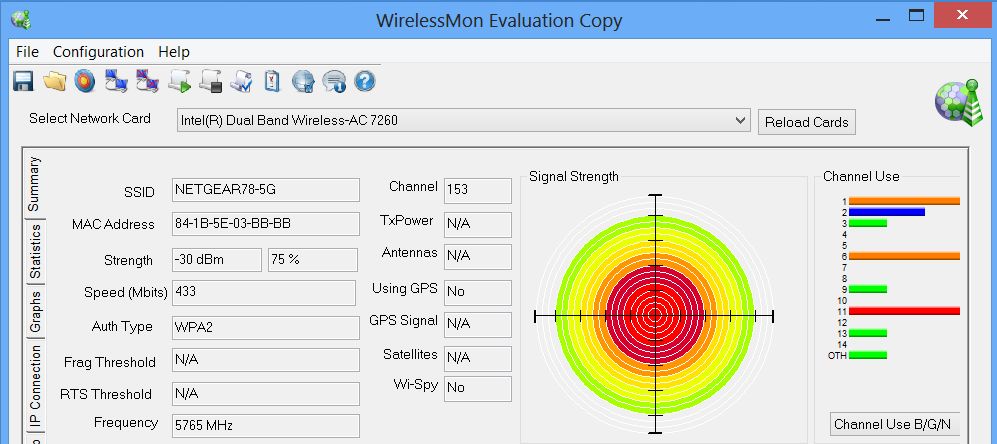The height and width of the screenshot is (444, 997).
Task: Open the Help menu
Action: pos(174,52)
